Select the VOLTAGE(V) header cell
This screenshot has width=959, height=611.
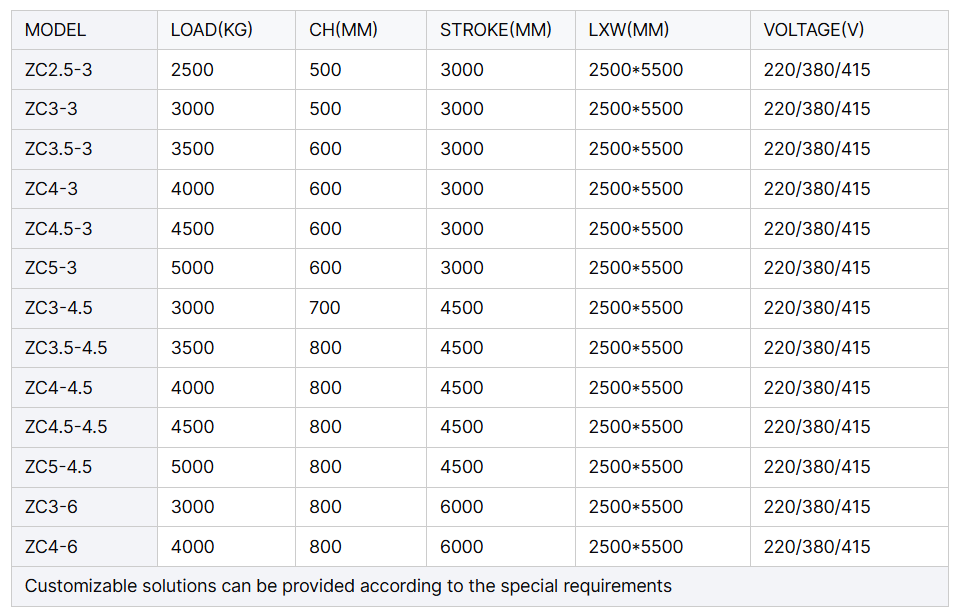[813, 30]
